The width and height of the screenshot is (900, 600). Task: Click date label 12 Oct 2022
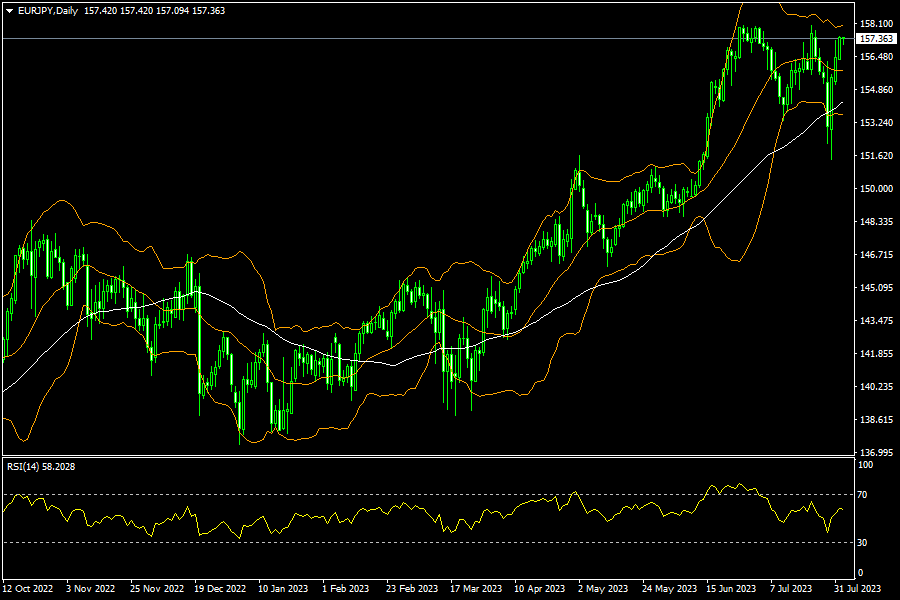click(x=28, y=589)
